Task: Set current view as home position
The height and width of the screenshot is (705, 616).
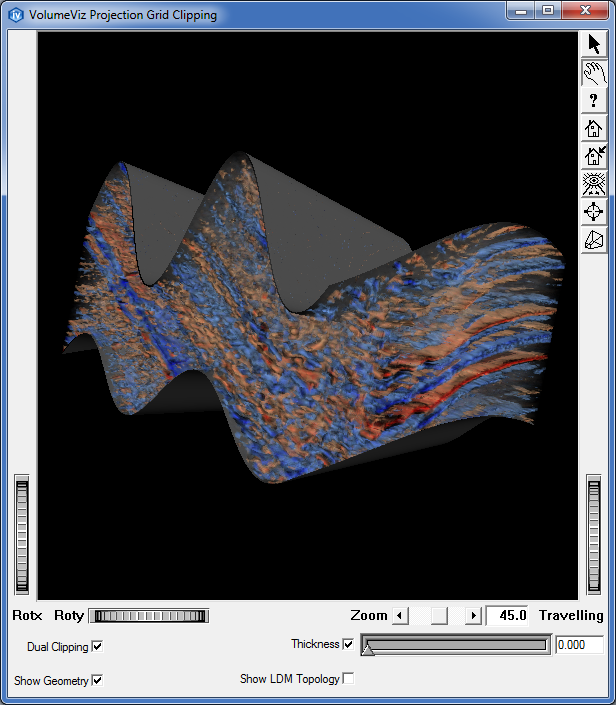Action: pyautogui.click(x=594, y=156)
